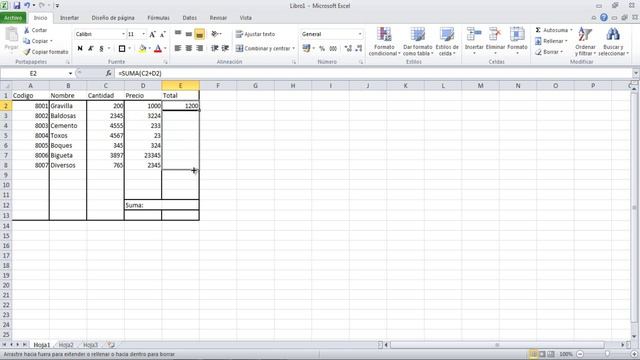Toggle bottom alignment button
The image size is (640, 360).
(x=199, y=34)
